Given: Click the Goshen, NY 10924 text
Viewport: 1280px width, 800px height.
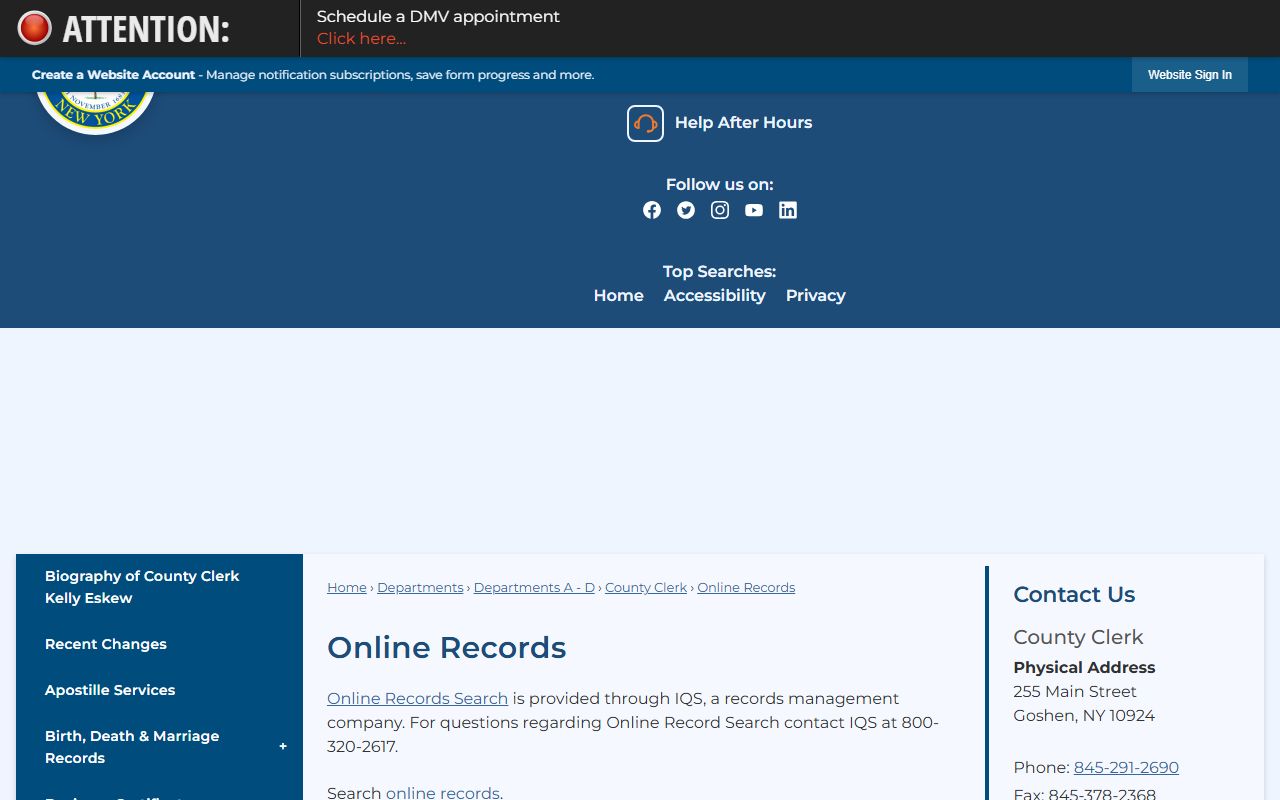Looking at the screenshot, I should (1084, 716).
